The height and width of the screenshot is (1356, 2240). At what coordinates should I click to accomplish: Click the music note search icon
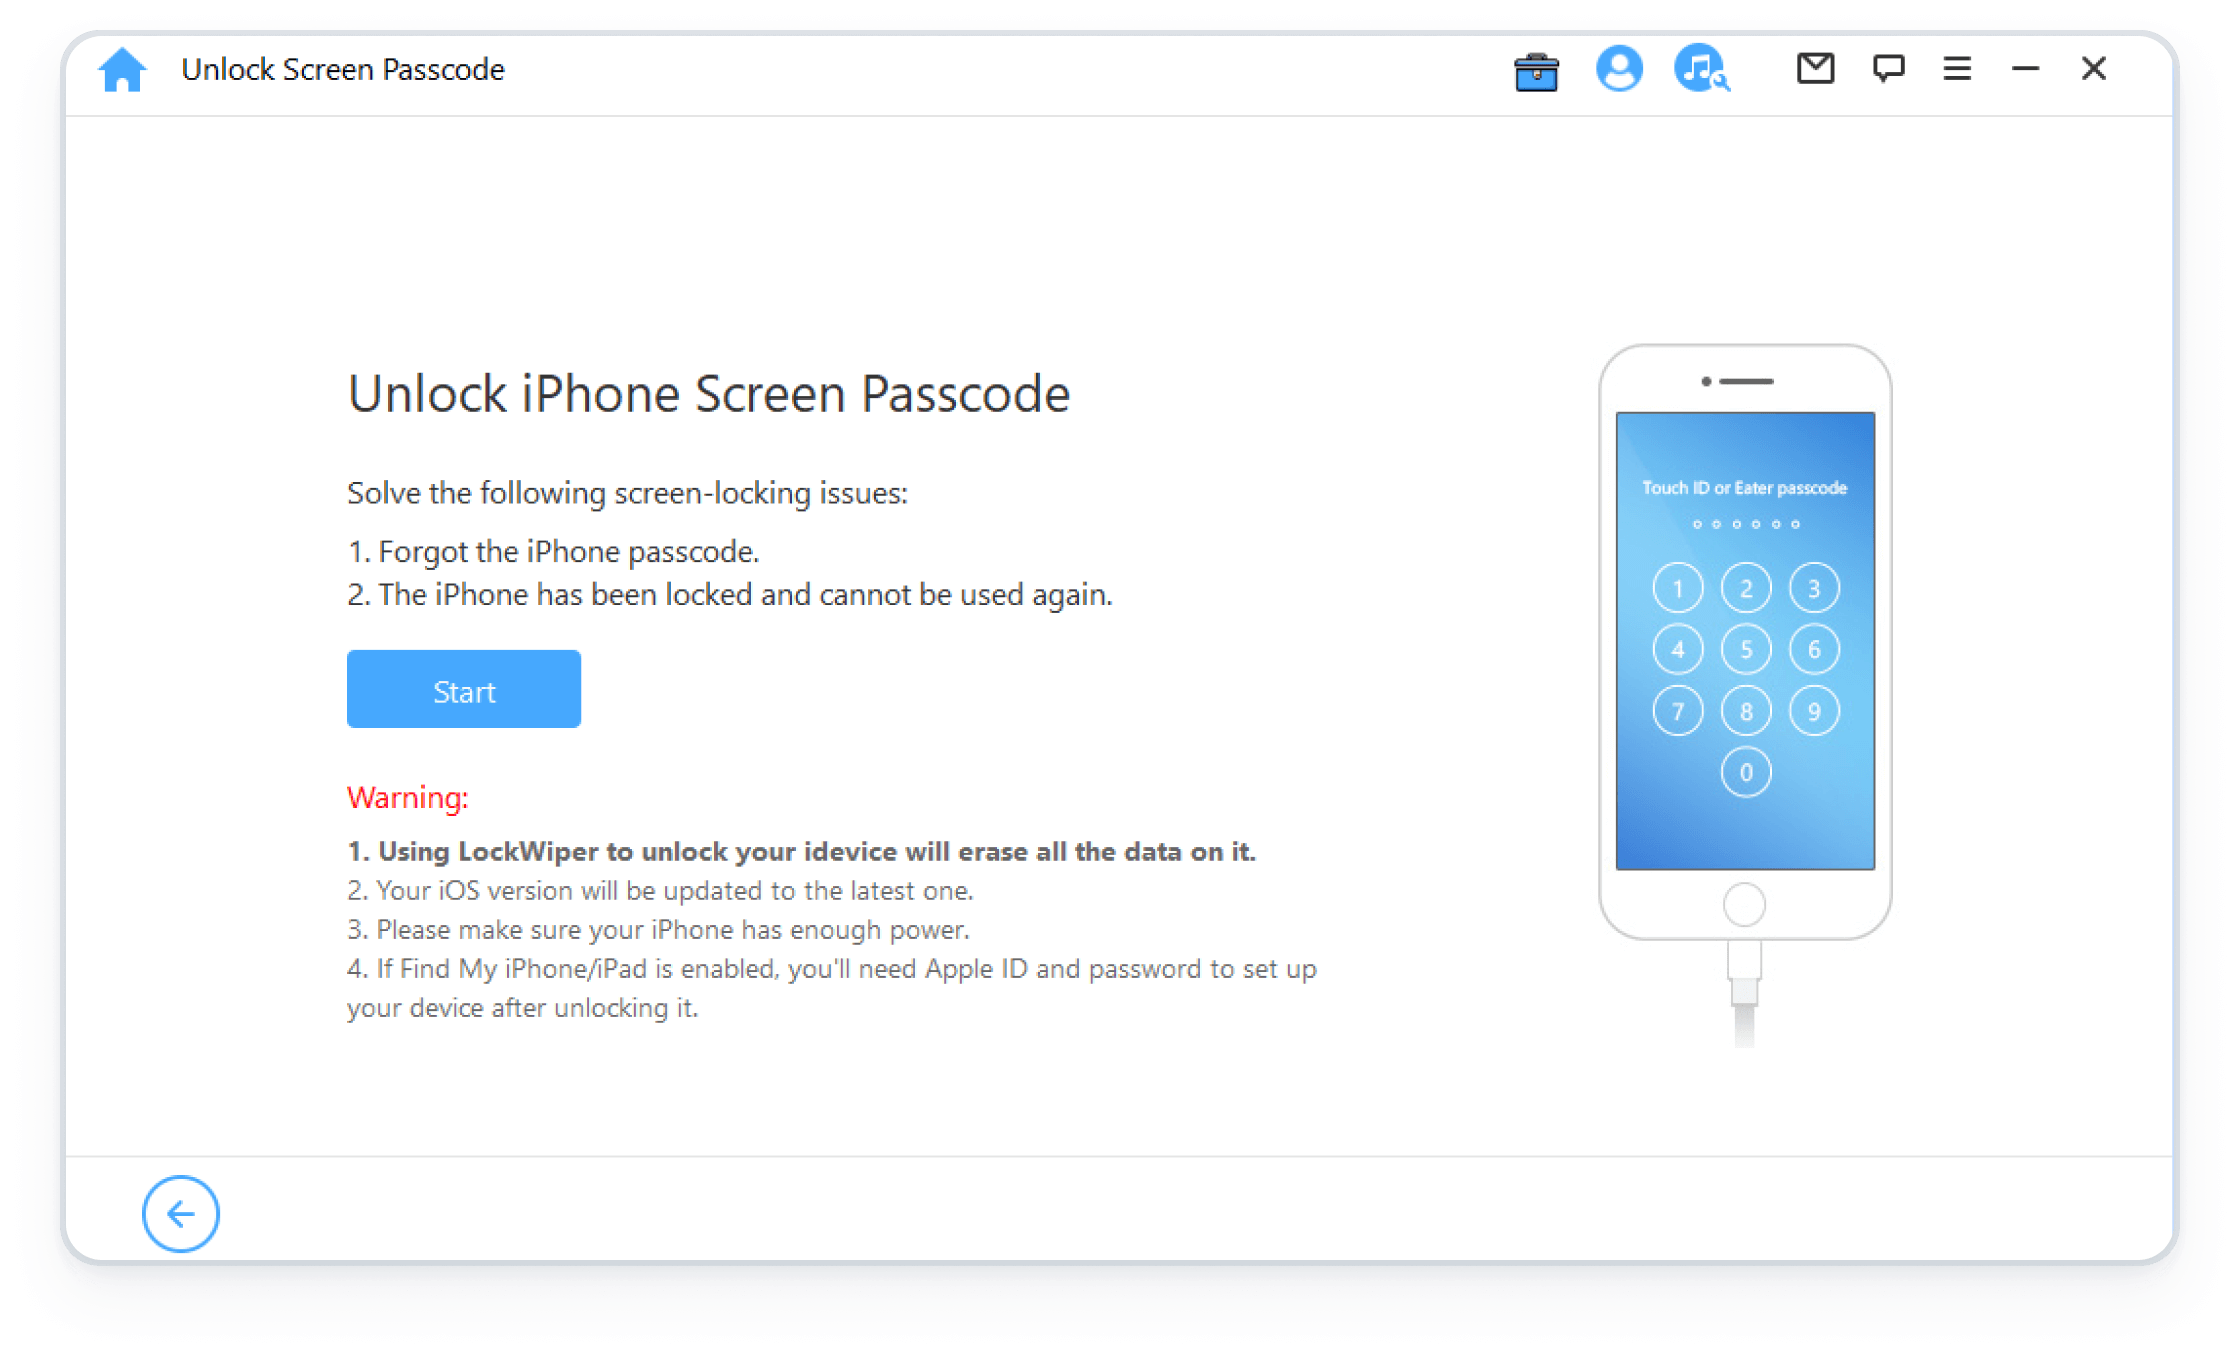pos(1701,69)
